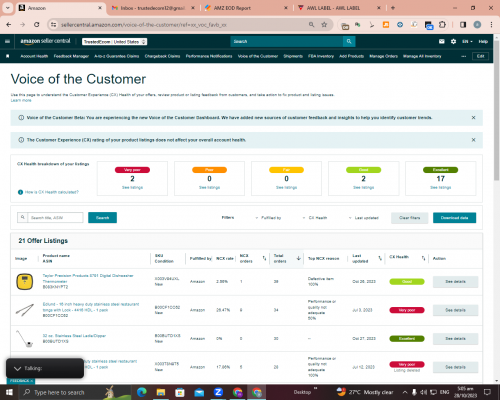Viewport: 500px width, 400px height.
Task: Click the Good CX Health badge for Taylor thermometer
Action: click(407, 282)
